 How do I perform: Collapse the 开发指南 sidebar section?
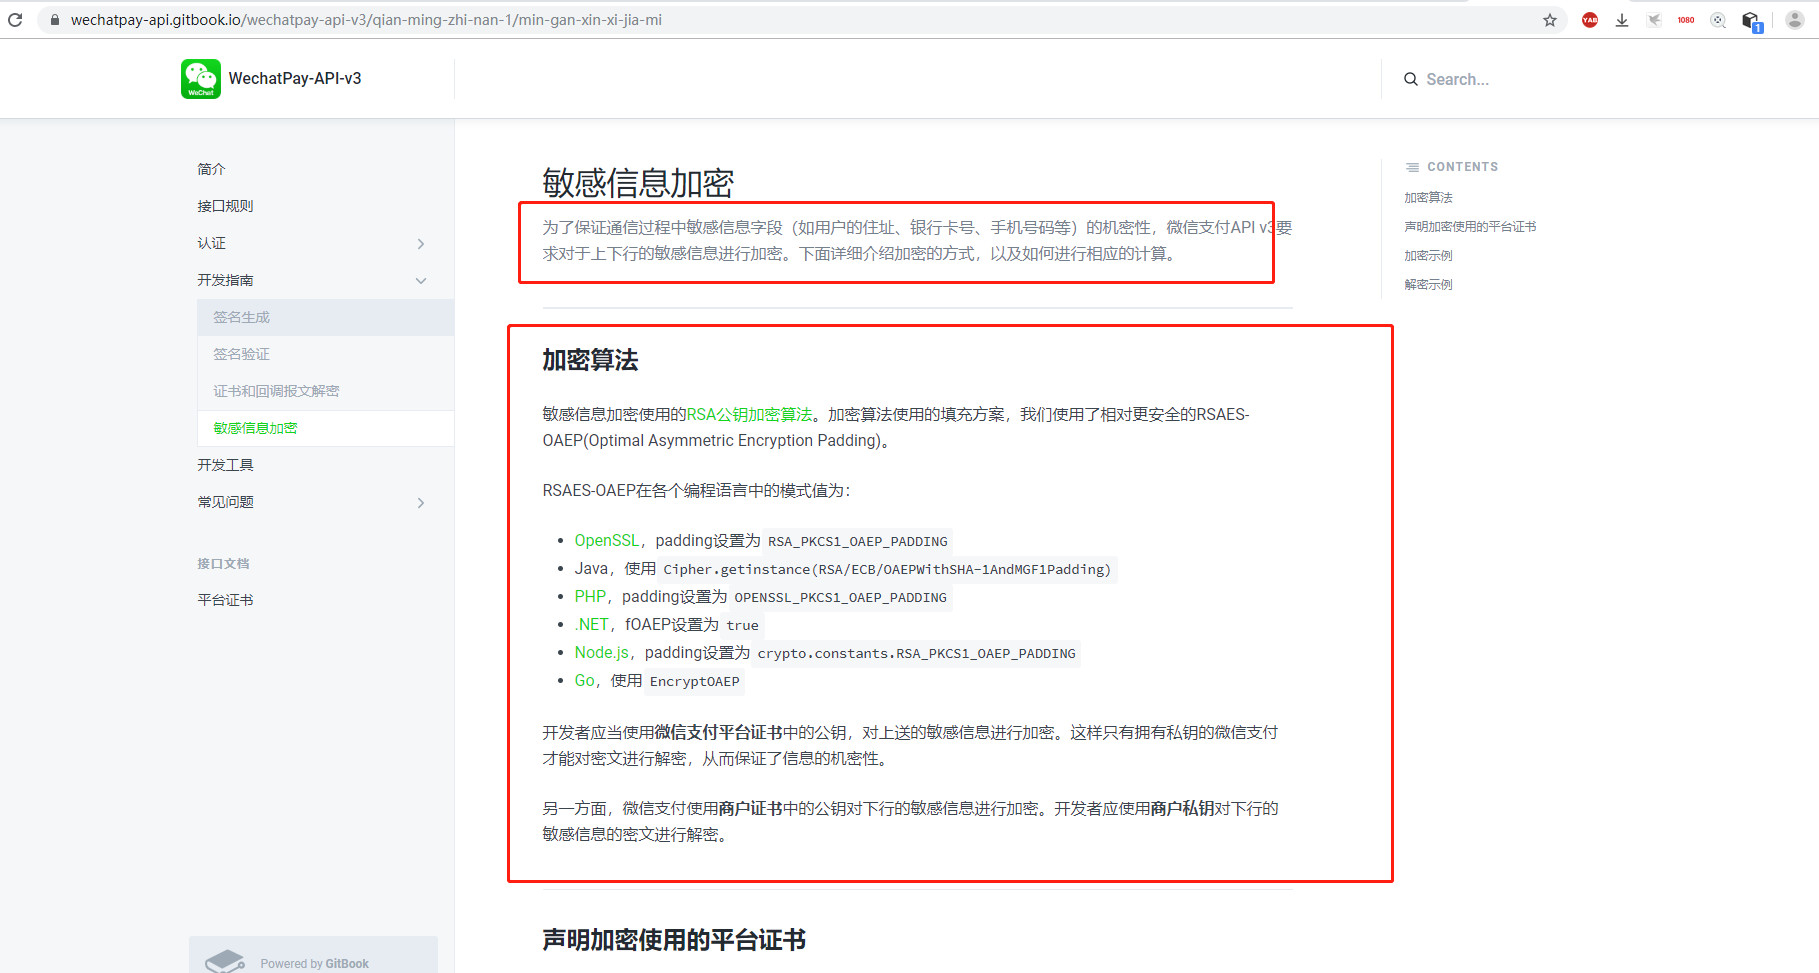click(x=421, y=281)
